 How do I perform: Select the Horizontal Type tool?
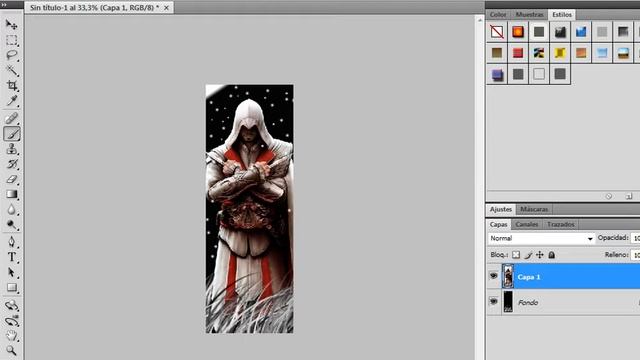tap(11, 257)
